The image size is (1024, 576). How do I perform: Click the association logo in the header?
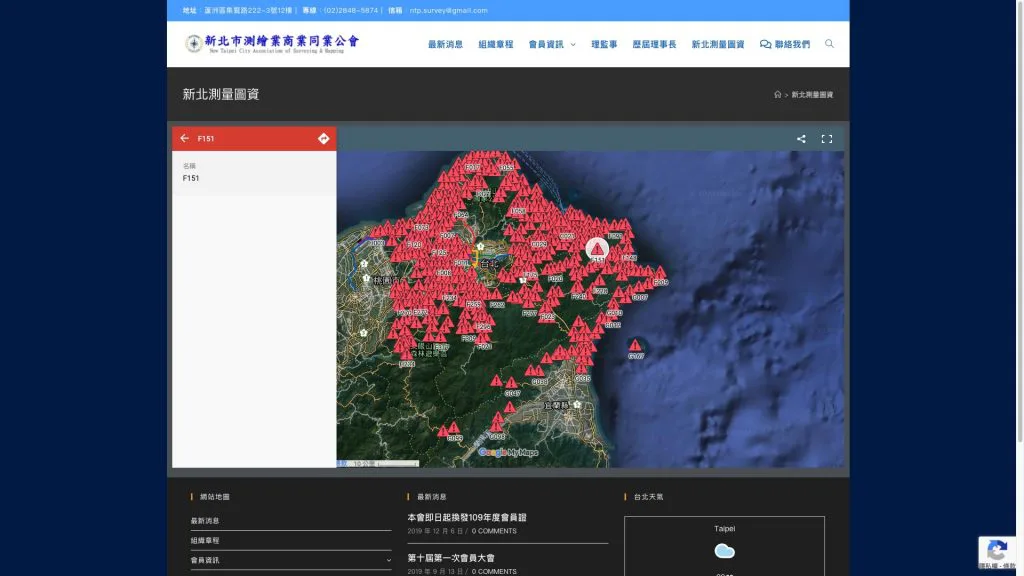(271, 43)
